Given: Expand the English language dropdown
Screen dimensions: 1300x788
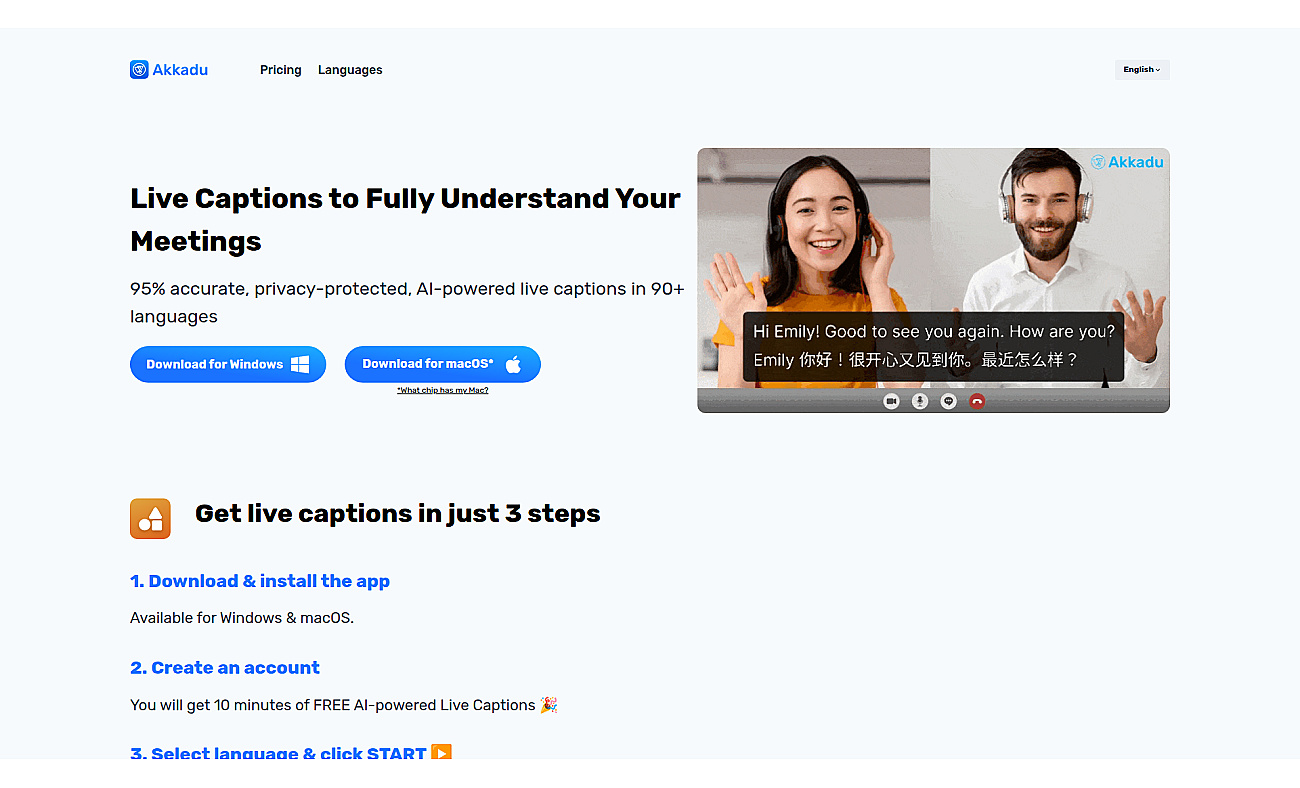Looking at the screenshot, I should [1142, 70].
